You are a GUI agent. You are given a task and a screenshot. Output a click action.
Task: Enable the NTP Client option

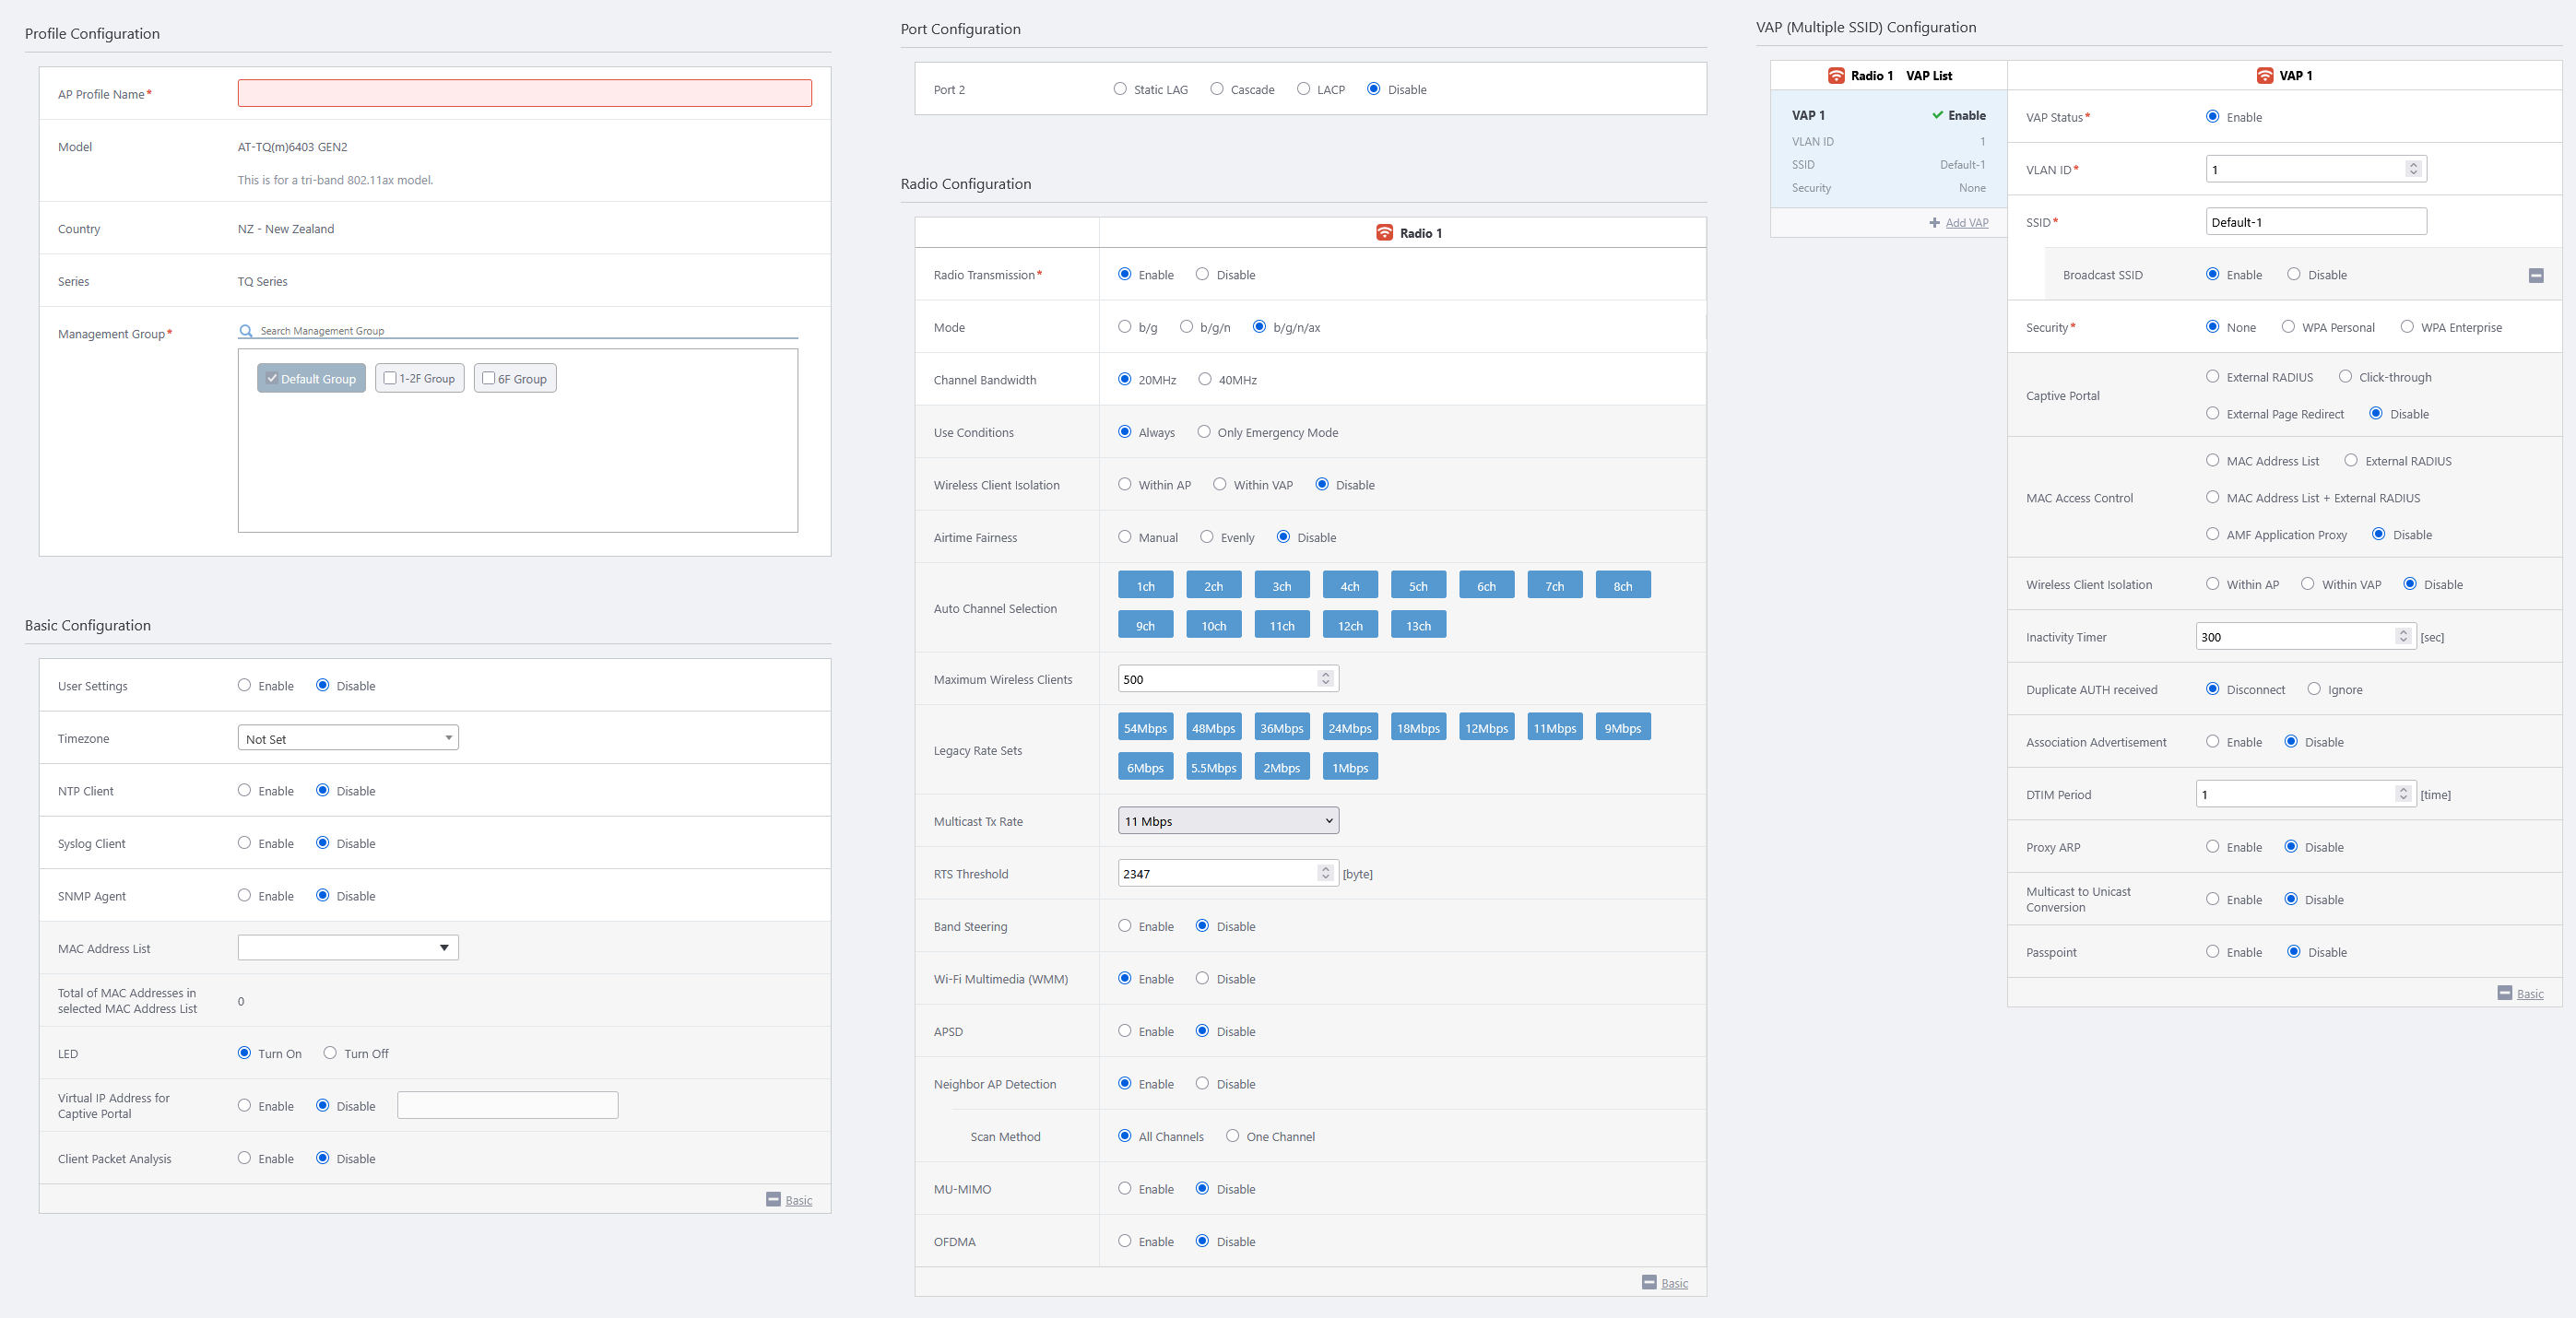(x=244, y=790)
